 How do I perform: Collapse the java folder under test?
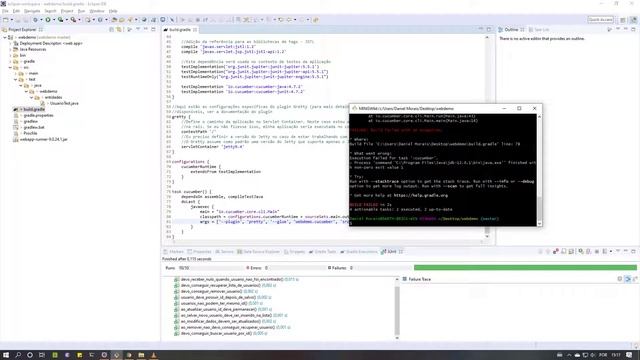pyautogui.click(x=21, y=85)
